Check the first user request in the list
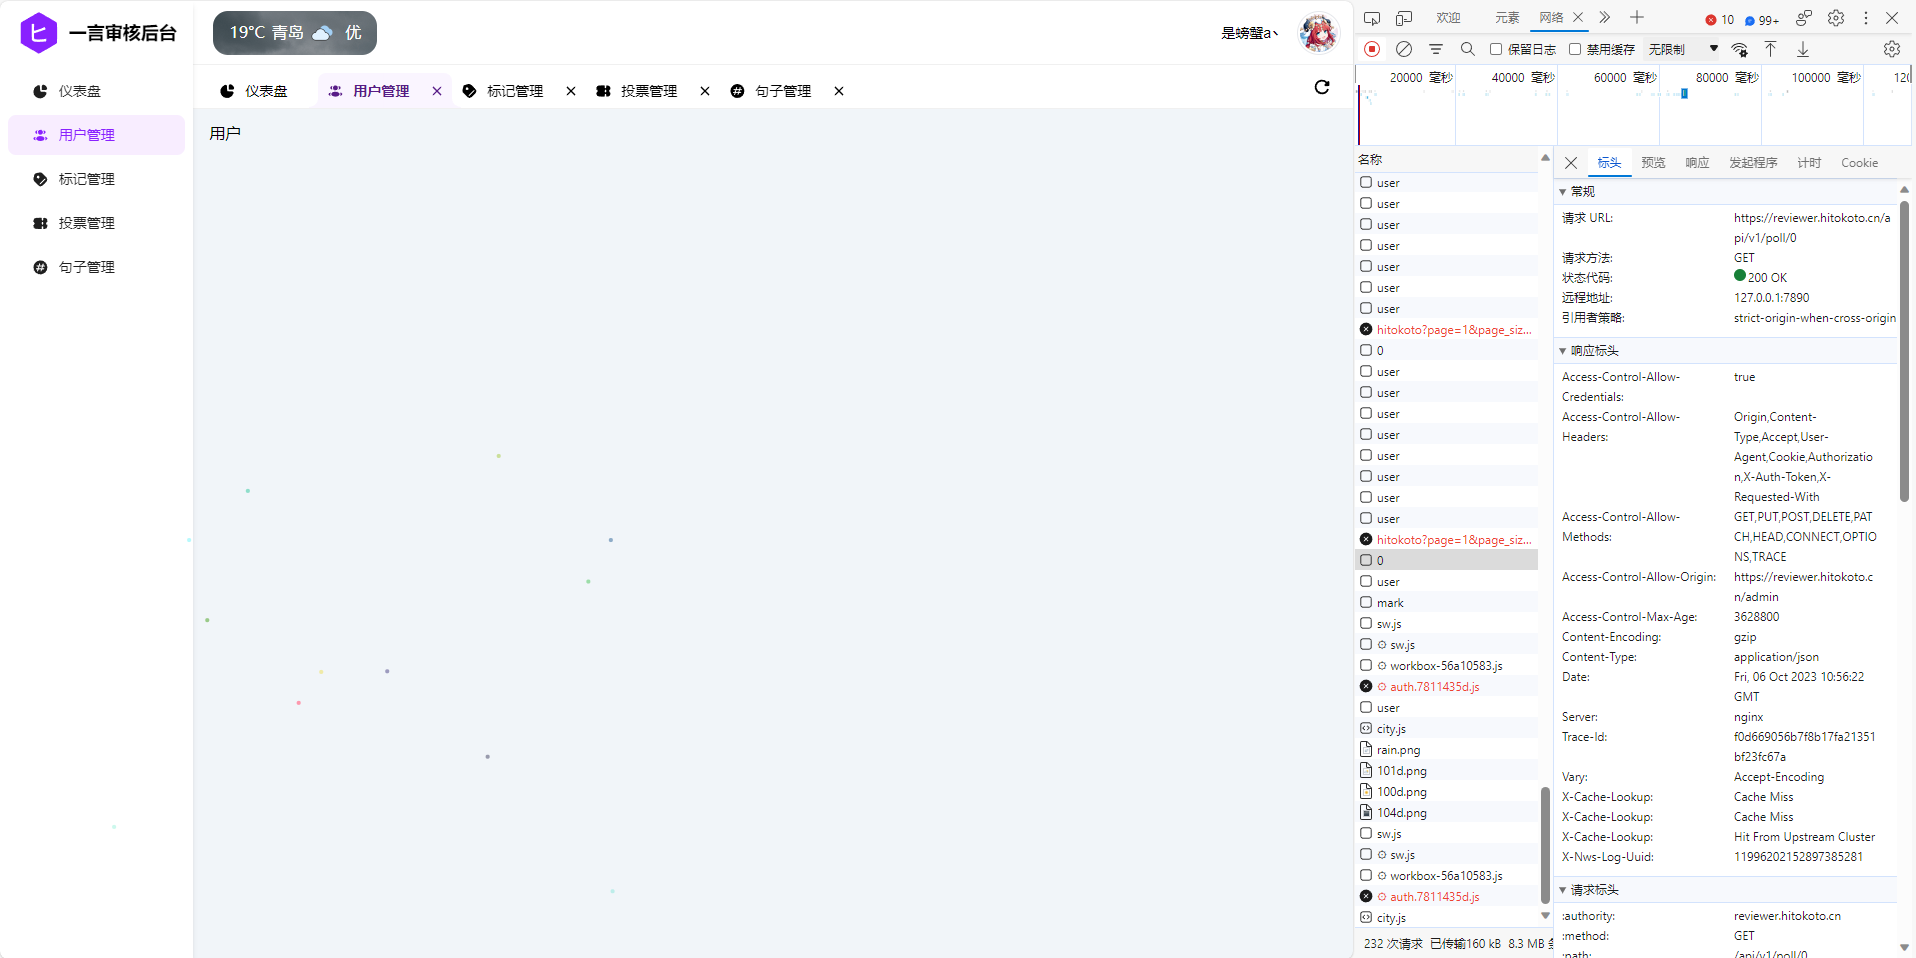The width and height of the screenshot is (1916, 958). (x=1366, y=182)
